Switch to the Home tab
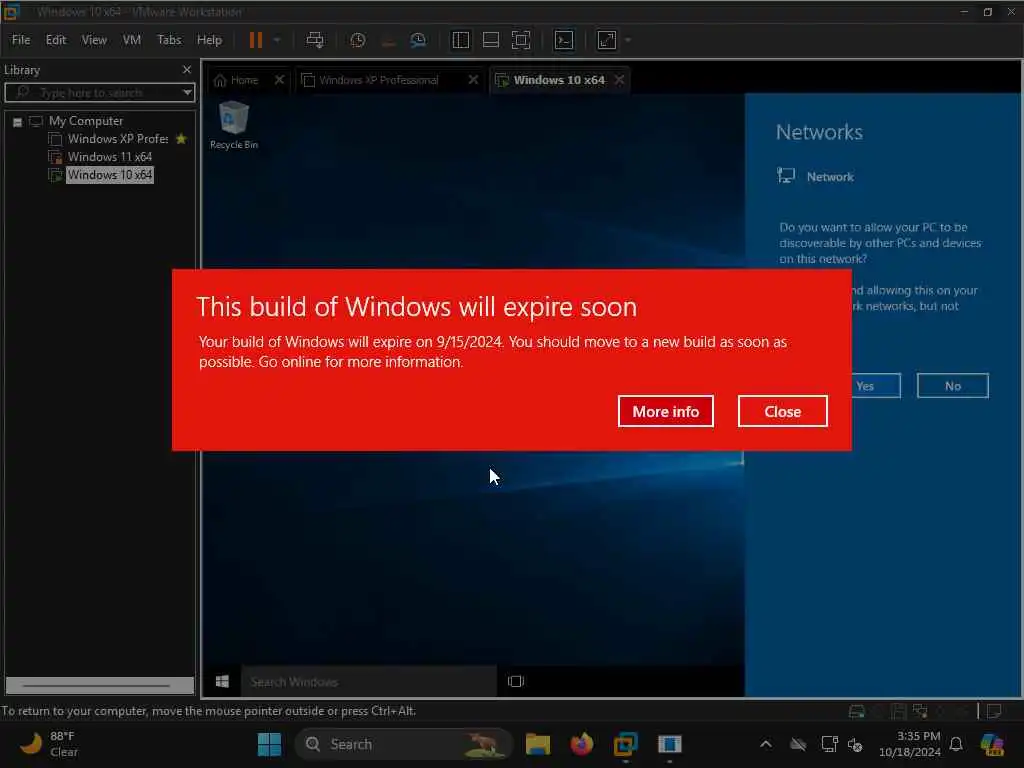Viewport: 1024px width, 768px height. pyautogui.click(x=236, y=80)
